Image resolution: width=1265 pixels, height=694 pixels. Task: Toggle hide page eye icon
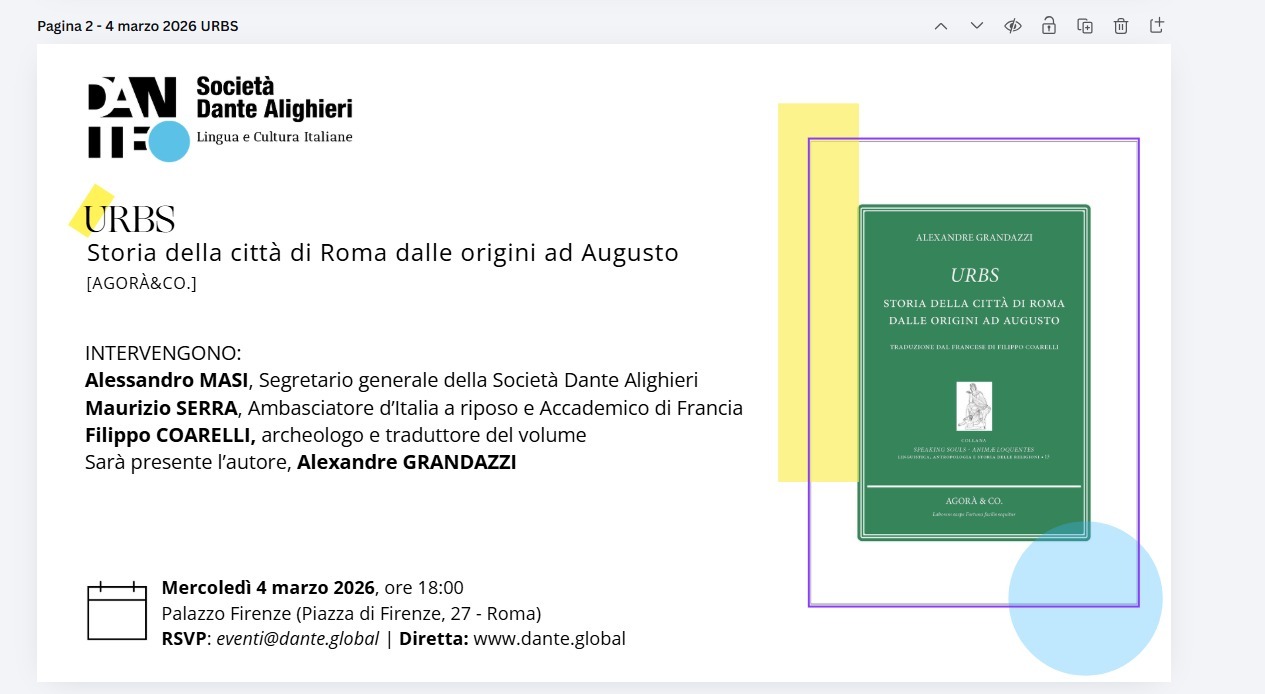coord(1013,26)
